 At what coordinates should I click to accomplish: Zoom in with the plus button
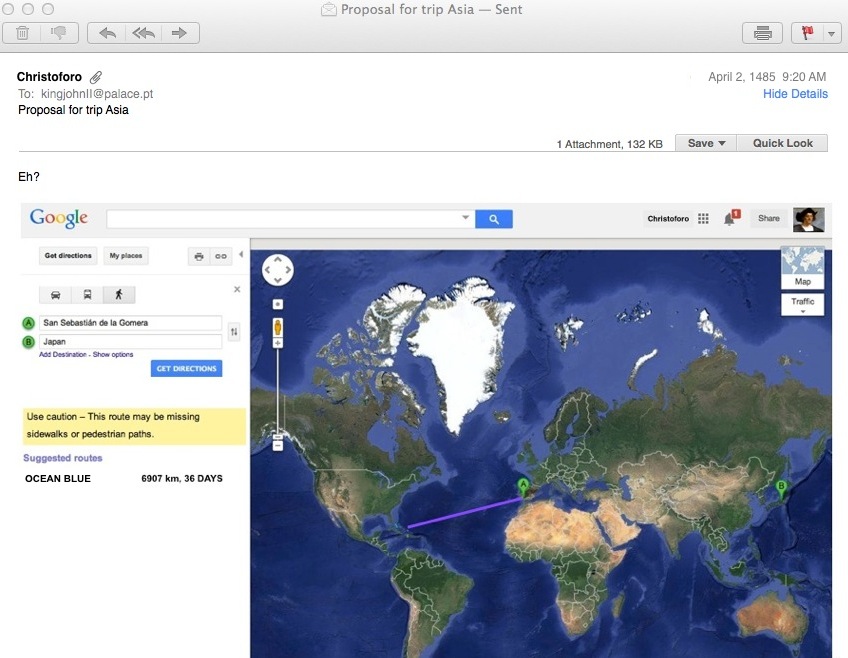point(278,343)
